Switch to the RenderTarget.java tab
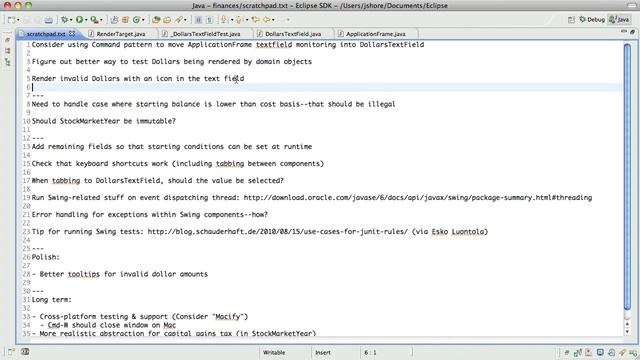The width and height of the screenshot is (640, 360). pyautogui.click(x=121, y=34)
